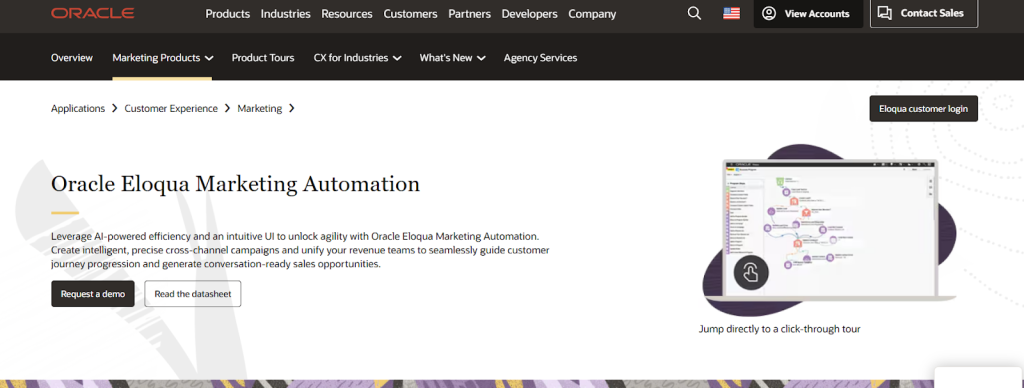Click the Oracle logo
This screenshot has width=1024, height=388.
pyautogui.click(x=93, y=13)
